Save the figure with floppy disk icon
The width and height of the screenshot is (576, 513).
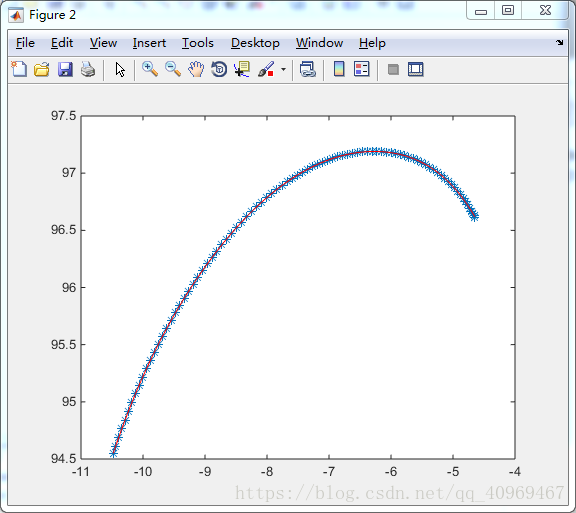click(65, 69)
